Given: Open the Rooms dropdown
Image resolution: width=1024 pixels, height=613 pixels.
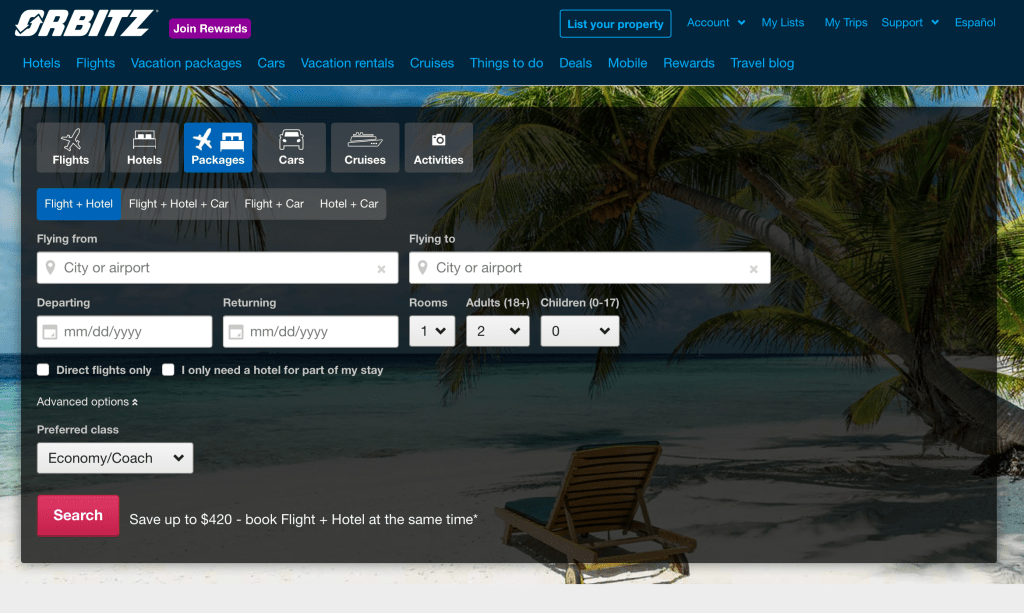Looking at the screenshot, I should (432, 331).
